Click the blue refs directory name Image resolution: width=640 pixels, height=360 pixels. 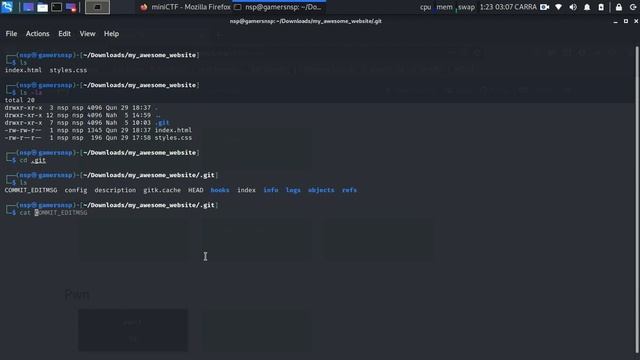(x=349, y=190)
